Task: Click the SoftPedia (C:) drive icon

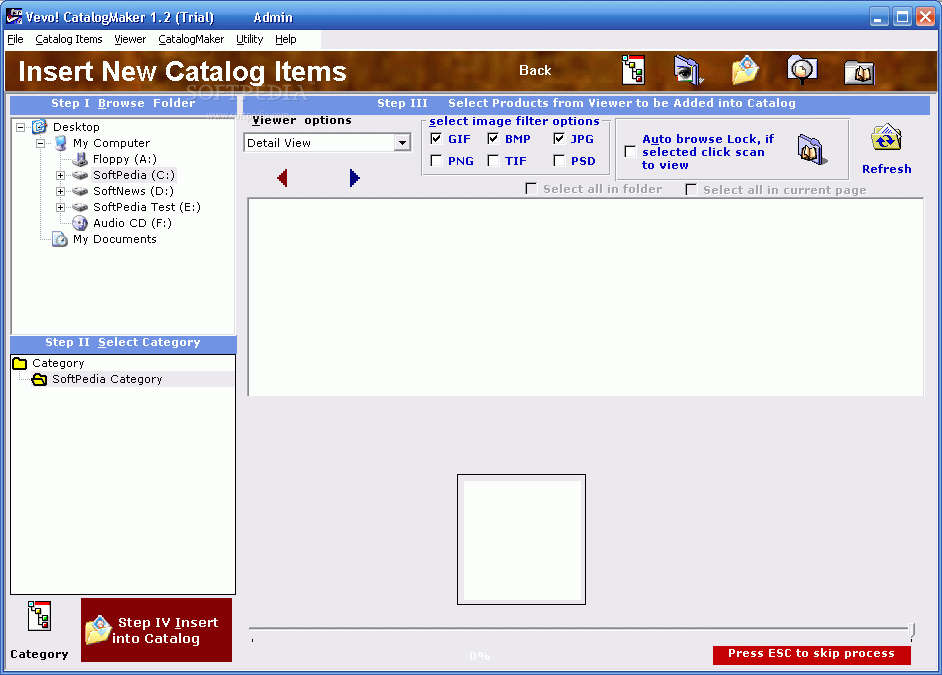Action: pyautogui.click(x=80, y=175)
